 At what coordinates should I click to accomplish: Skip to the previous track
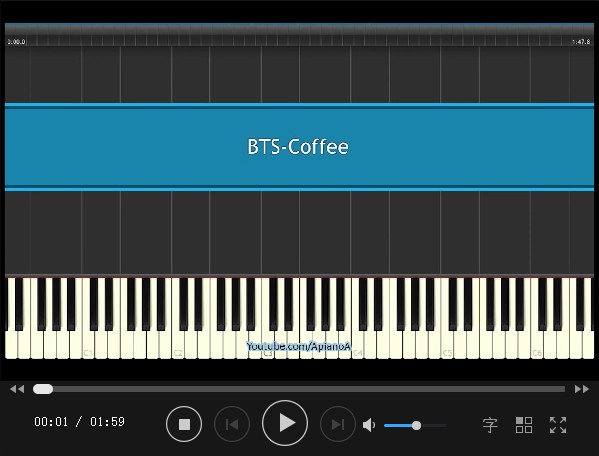tap(232, 424)
